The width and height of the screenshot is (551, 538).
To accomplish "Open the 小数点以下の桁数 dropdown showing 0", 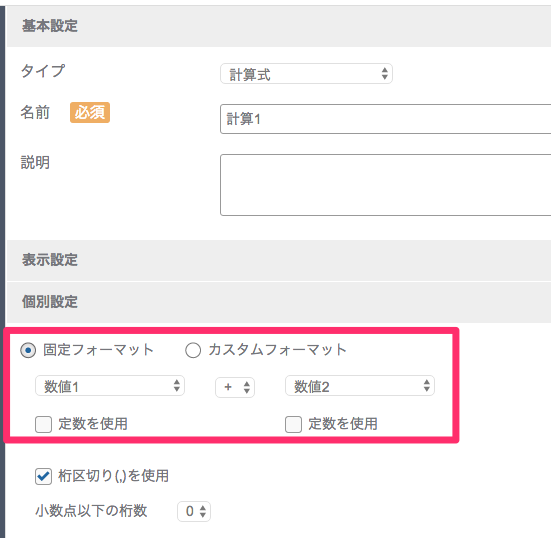I will coord(194,511).
